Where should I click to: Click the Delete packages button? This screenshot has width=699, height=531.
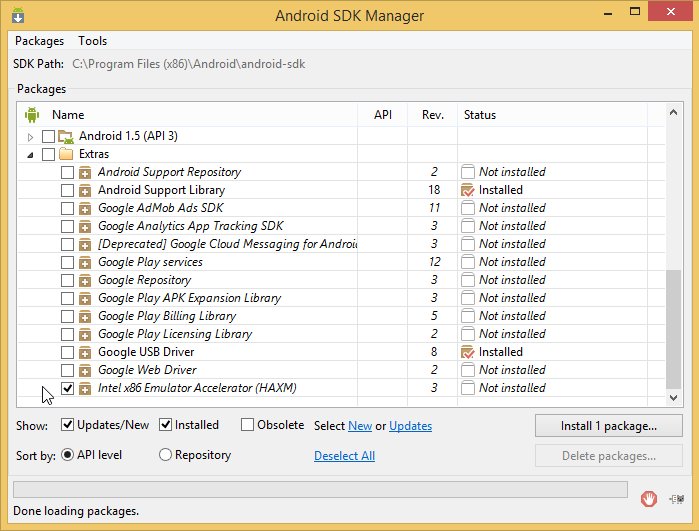pos(609,456)
